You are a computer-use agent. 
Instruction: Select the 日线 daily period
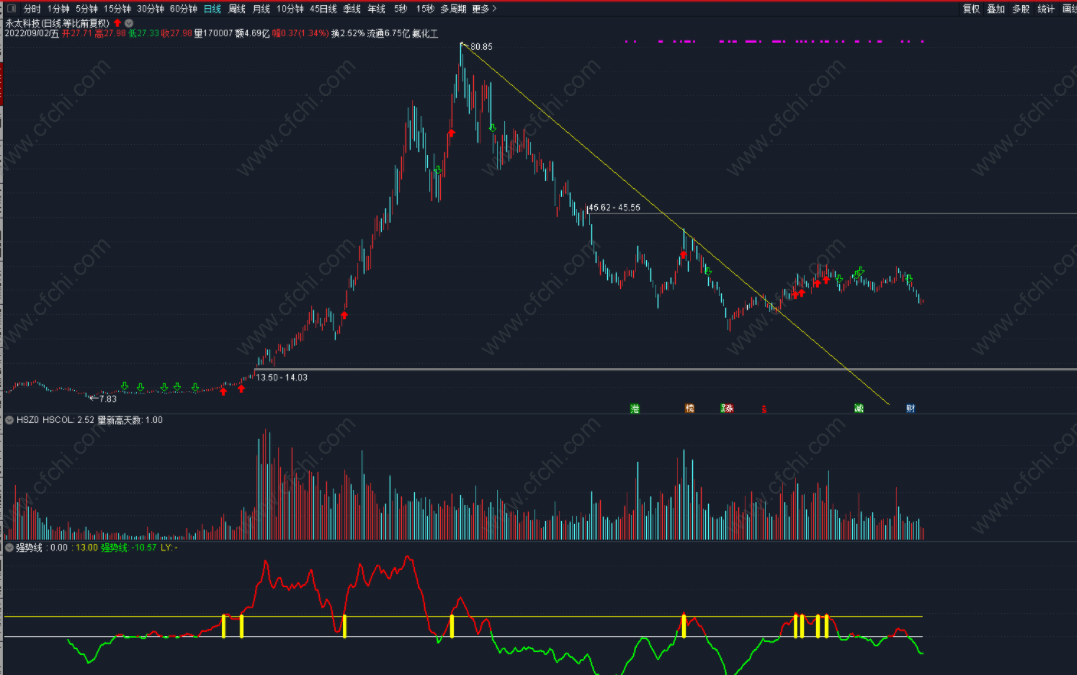point(212,9)
